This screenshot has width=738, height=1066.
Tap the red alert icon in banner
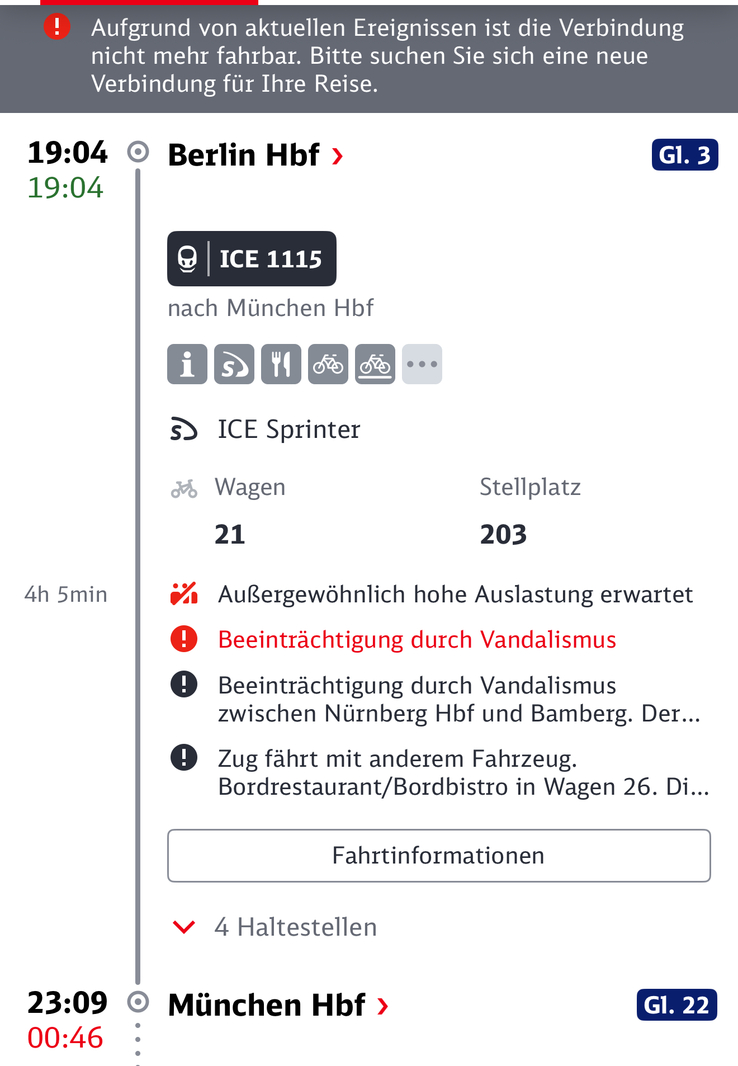point(57,27)
